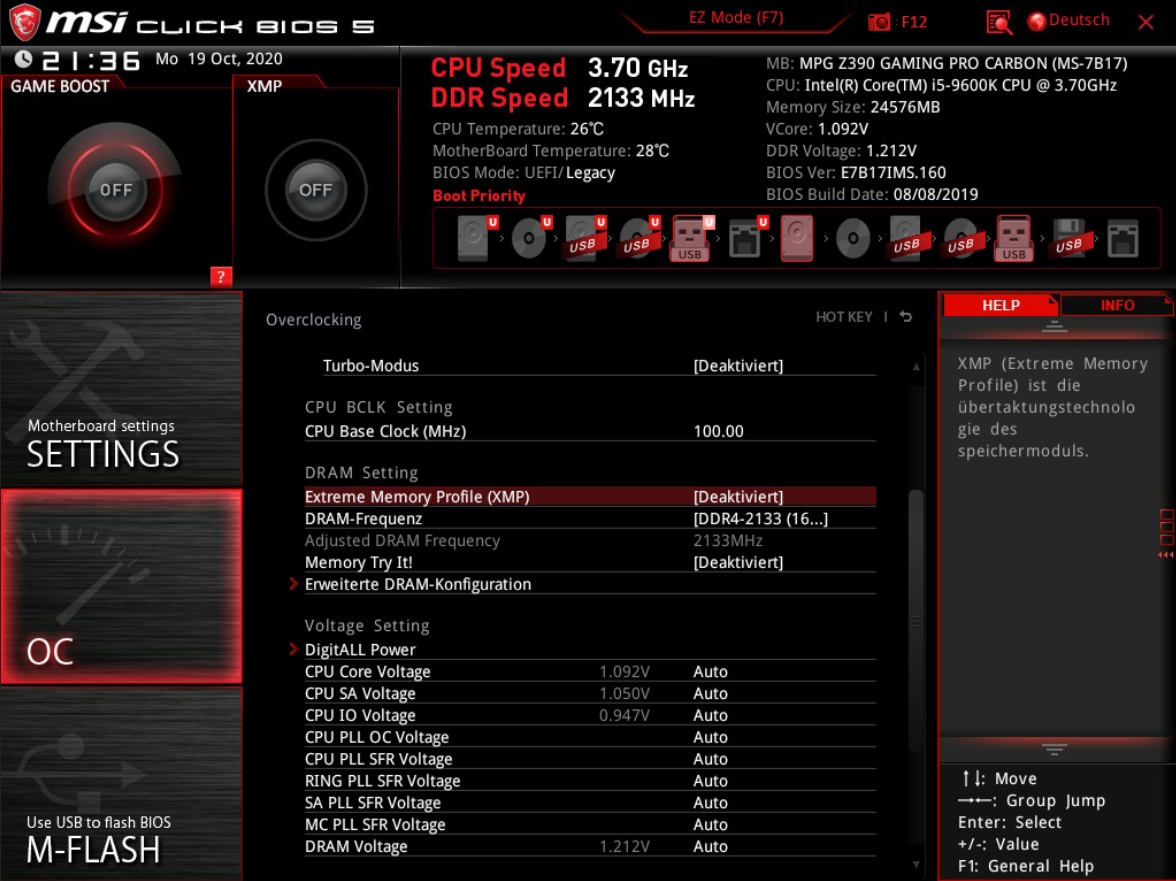The image size is (1176, 881).
Task: Open the OC overclocking section
Action: pos(122,586)
